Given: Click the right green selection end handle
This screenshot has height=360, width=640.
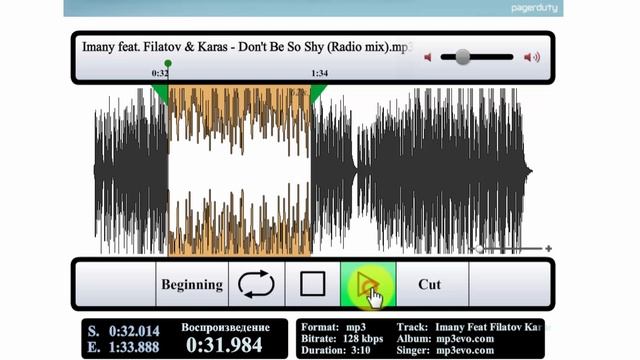Looking at the screenshot, I should tap(318, 94).
